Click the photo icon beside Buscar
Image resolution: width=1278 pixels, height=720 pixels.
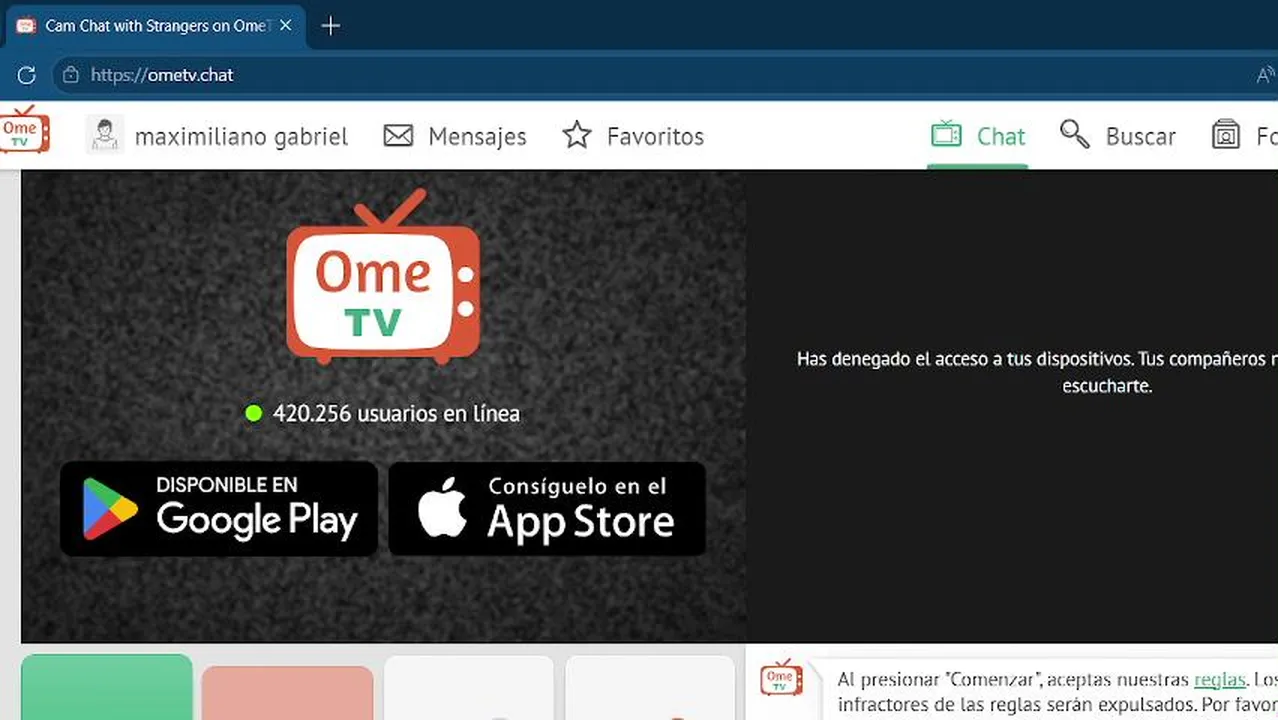[1225, 134]
